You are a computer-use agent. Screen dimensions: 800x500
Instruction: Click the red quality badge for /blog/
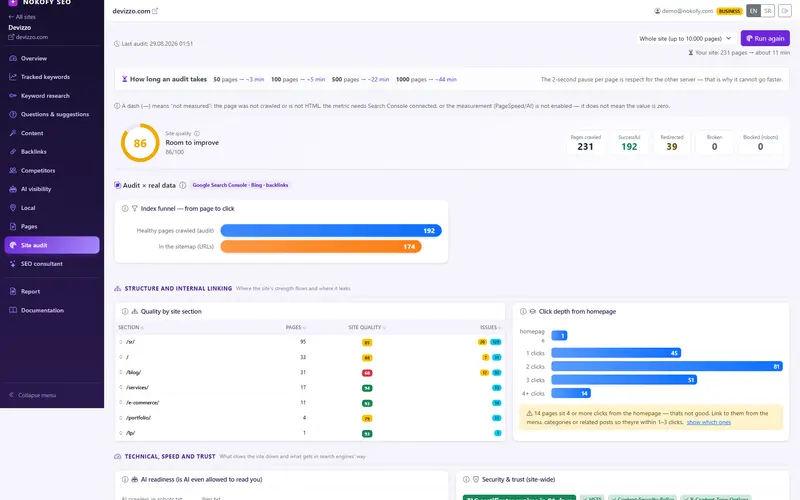pos(367,373)
